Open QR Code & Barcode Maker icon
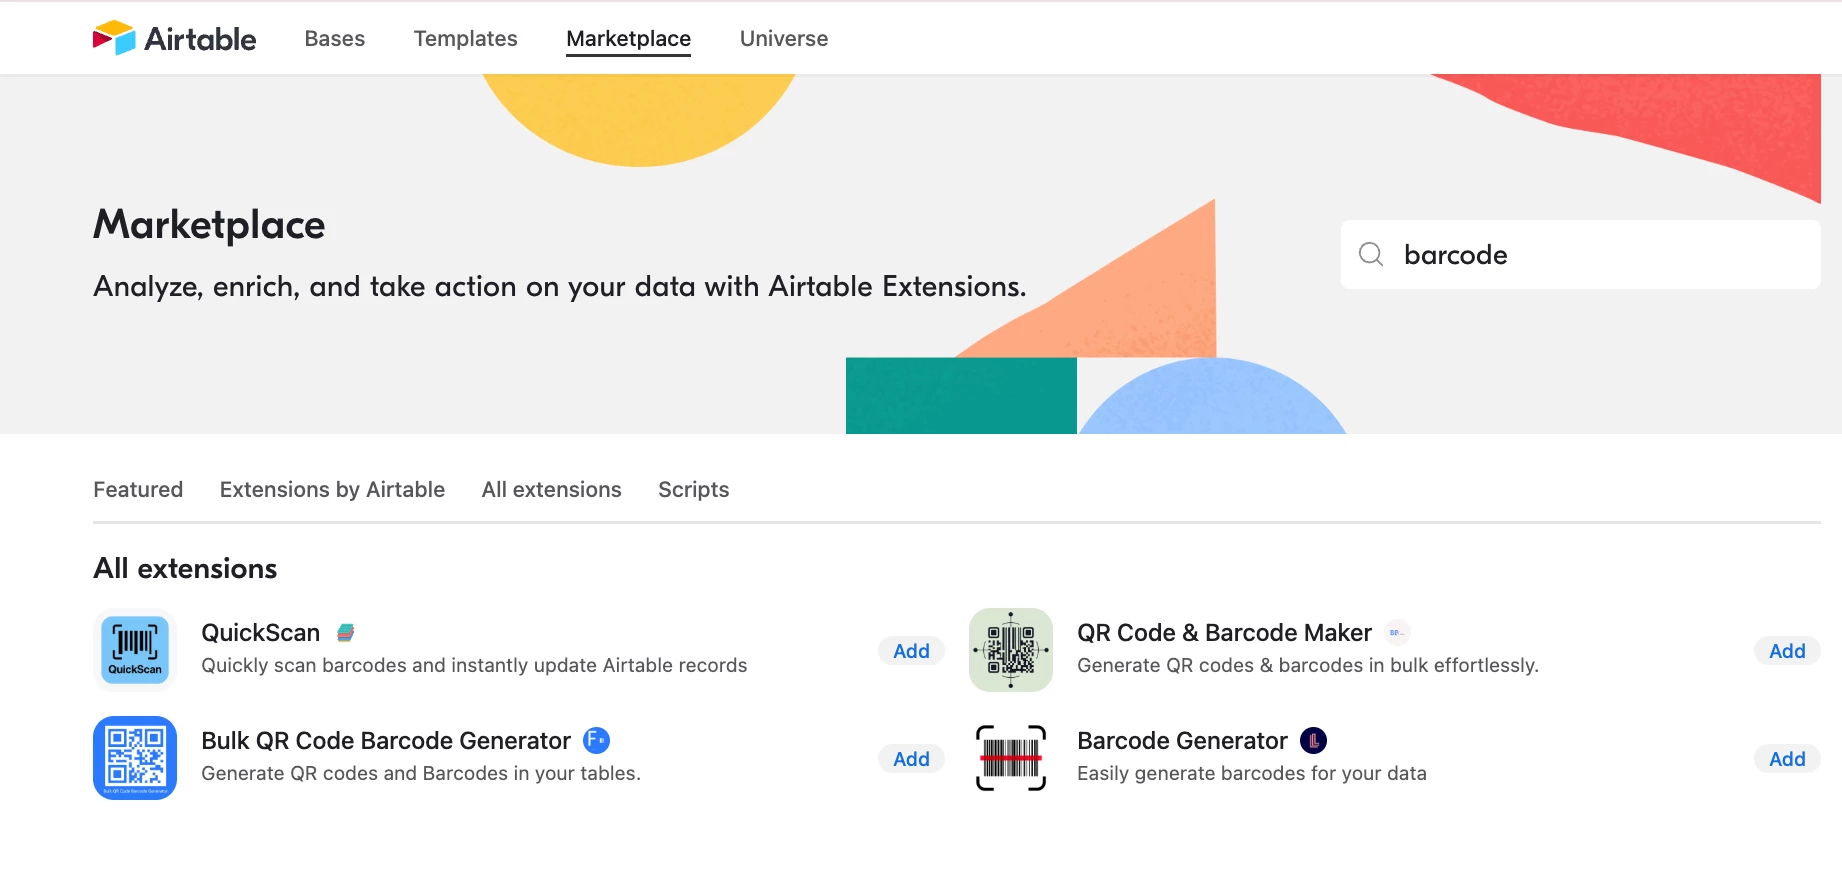 [x=1011, y=650]
